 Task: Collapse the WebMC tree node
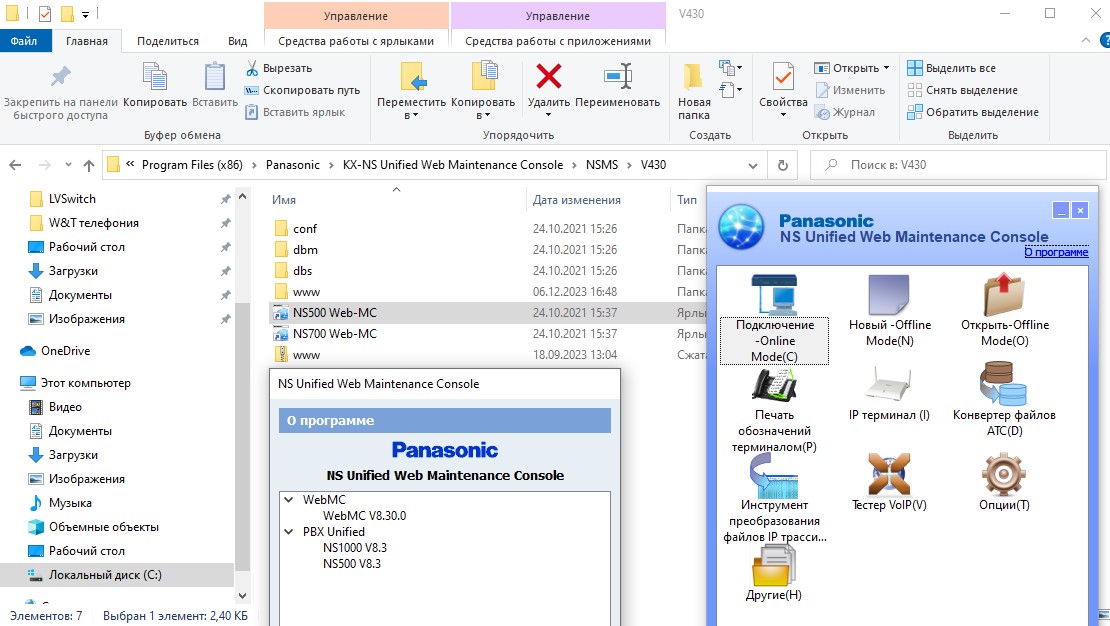pos(289,499)
